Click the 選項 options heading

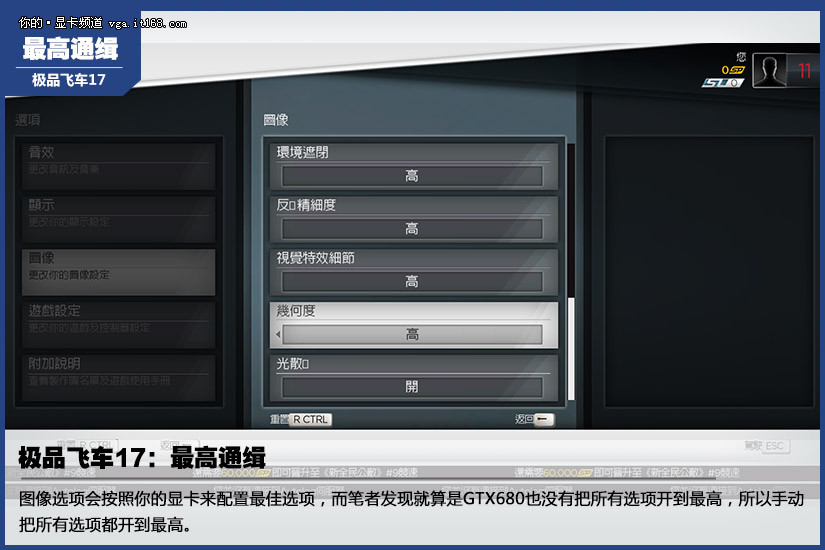tap(27, 120)
